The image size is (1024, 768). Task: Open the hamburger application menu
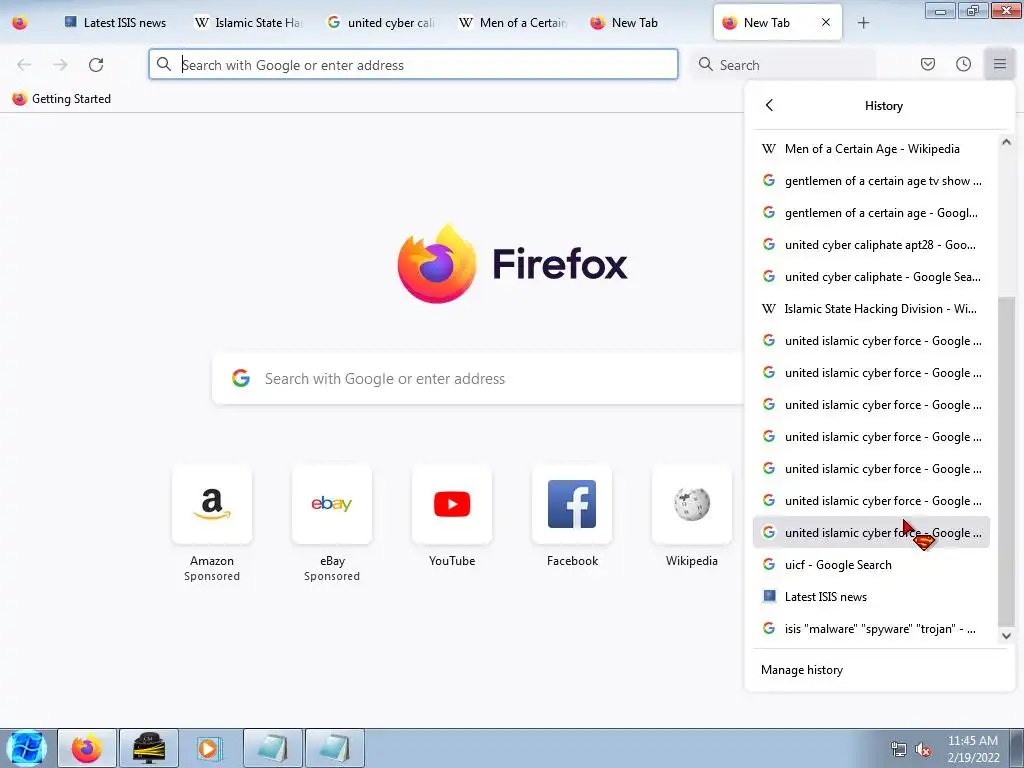click(x=1000, y=64)
